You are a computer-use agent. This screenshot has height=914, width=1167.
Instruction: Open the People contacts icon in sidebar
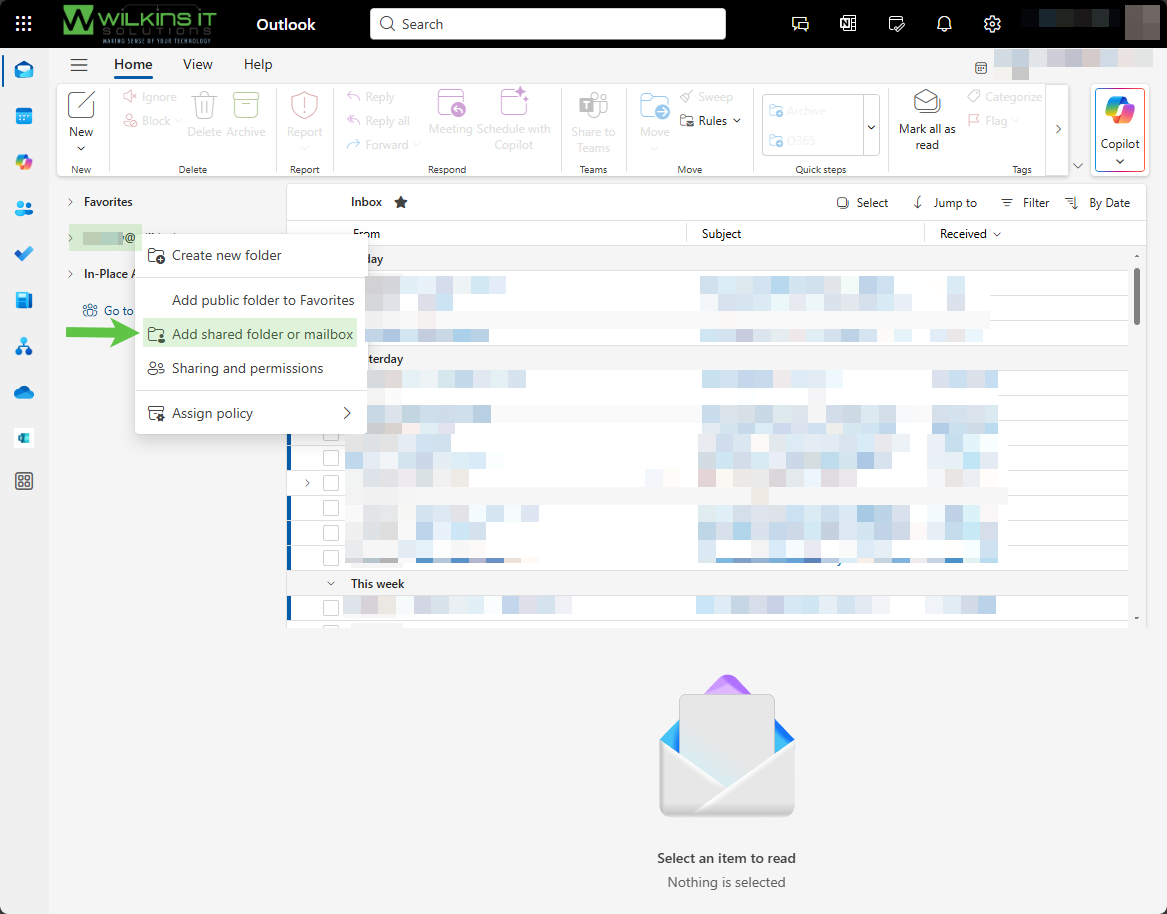24,208
